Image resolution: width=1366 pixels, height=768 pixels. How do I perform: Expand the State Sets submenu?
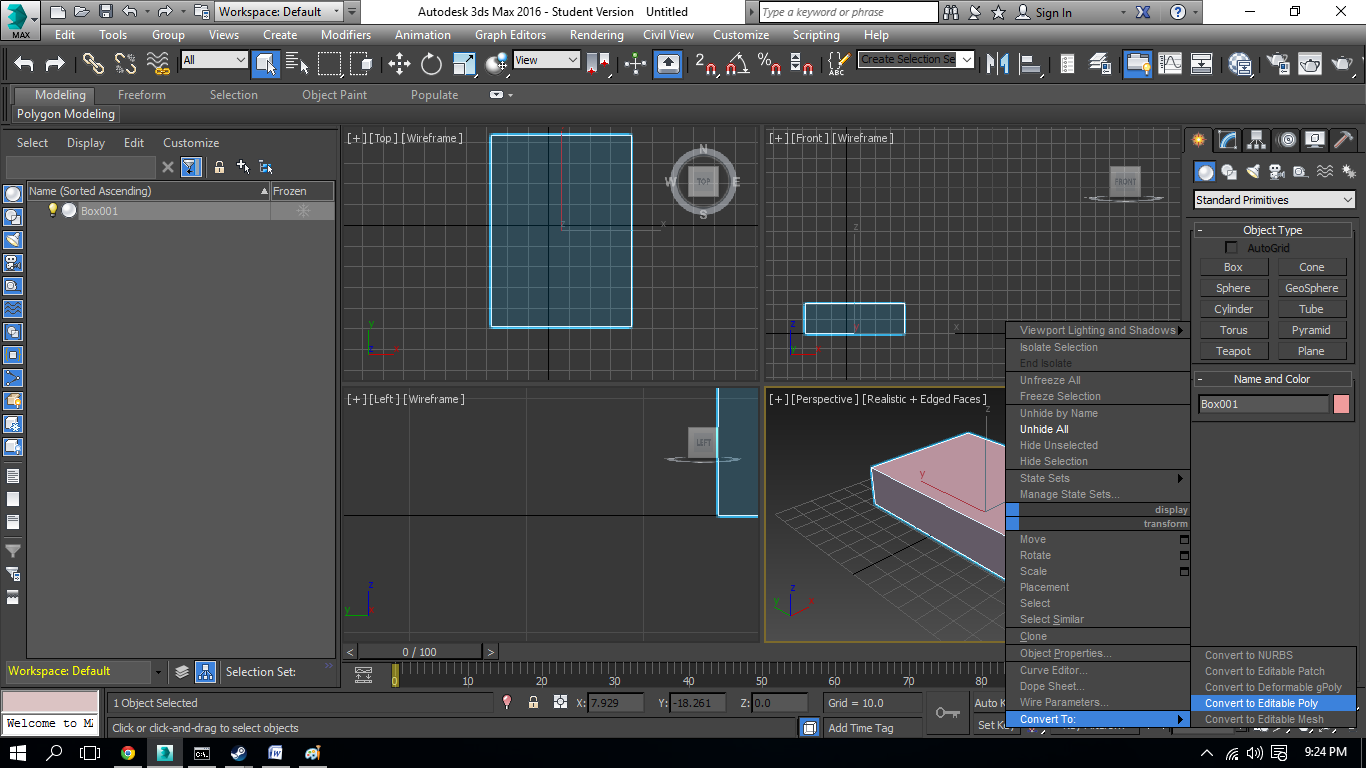pos(1098,478)
